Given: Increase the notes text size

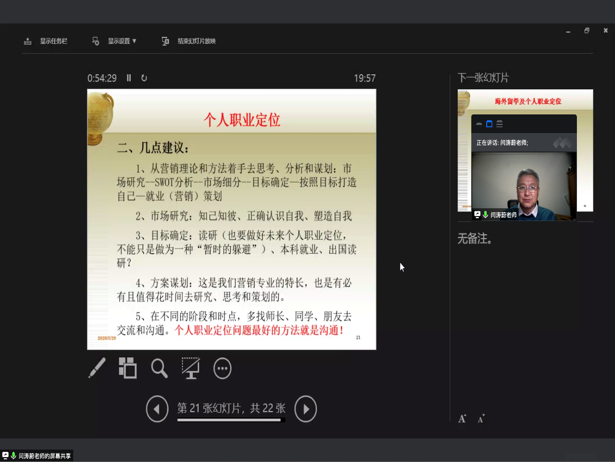Looking at the screenshot, I should 462,419.
